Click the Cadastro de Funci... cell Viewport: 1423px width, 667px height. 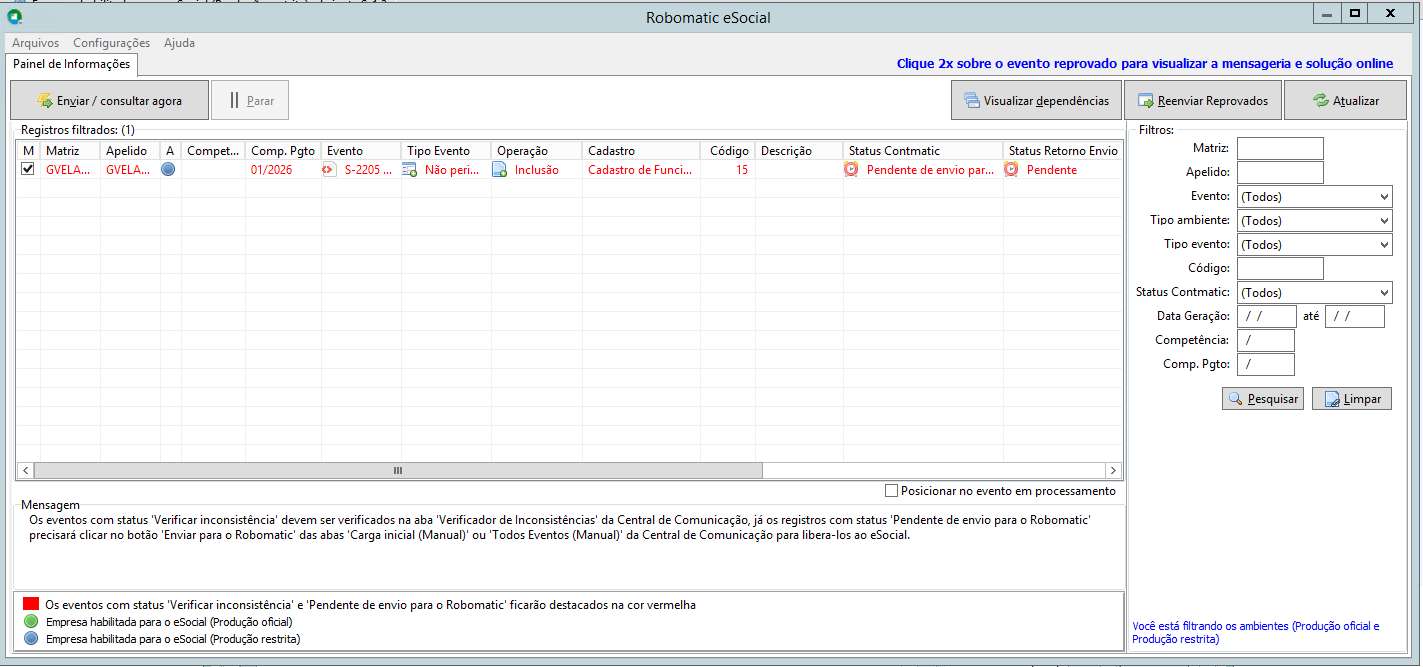pyautogui.click(x=641, y=170)
